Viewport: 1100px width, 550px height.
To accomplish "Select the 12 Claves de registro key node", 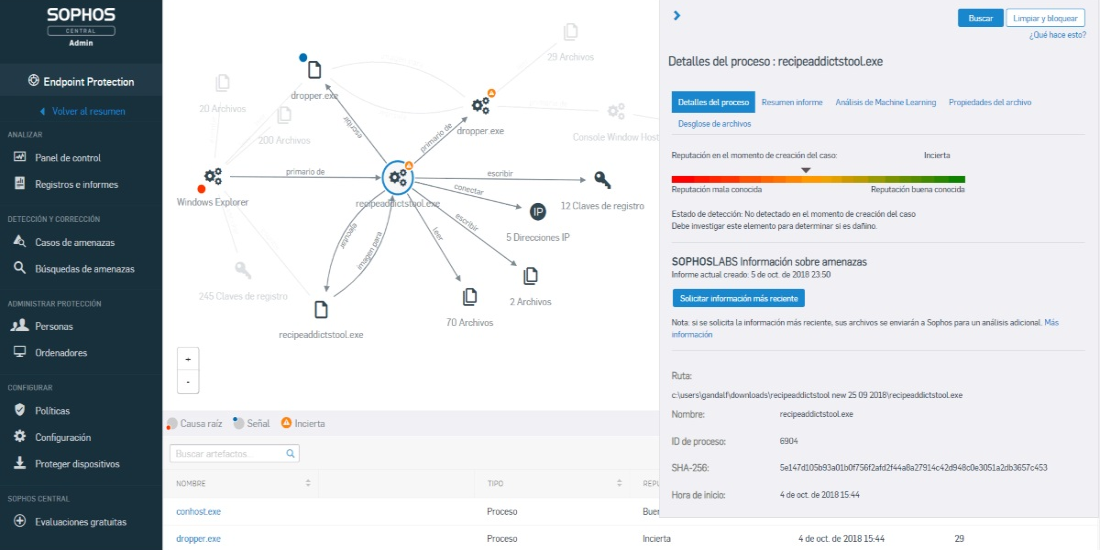I will point(603,180).
